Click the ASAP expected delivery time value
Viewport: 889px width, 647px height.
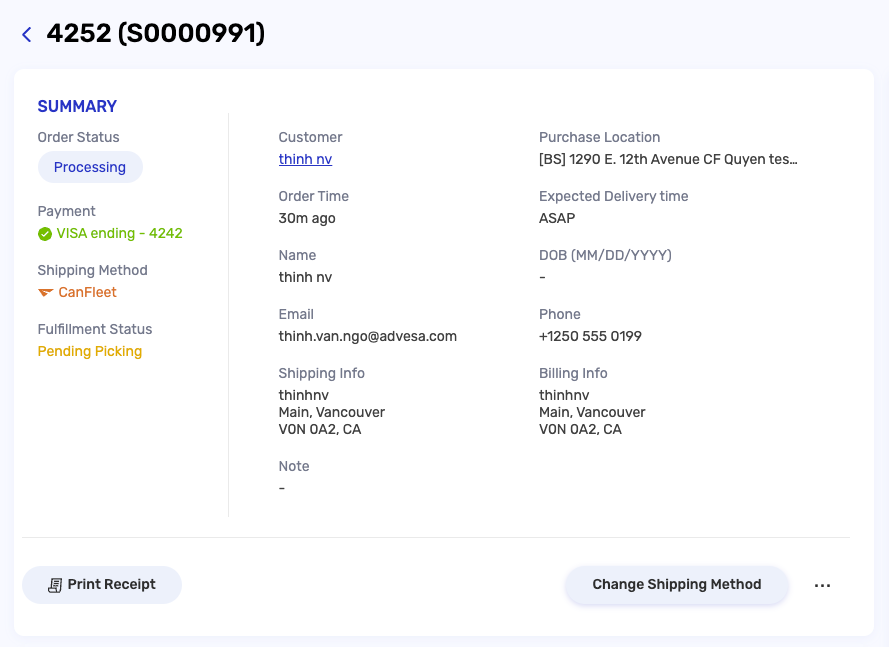pos(557,218)
